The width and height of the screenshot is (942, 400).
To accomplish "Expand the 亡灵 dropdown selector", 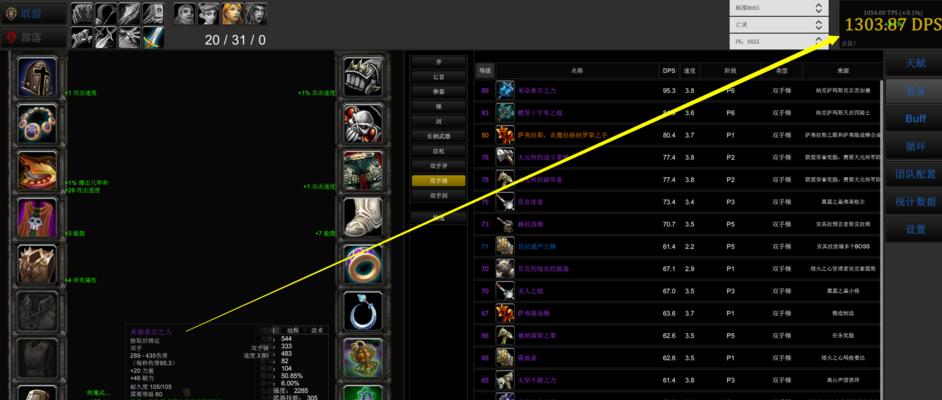I will pyautogui.click(x=779, y=25).
